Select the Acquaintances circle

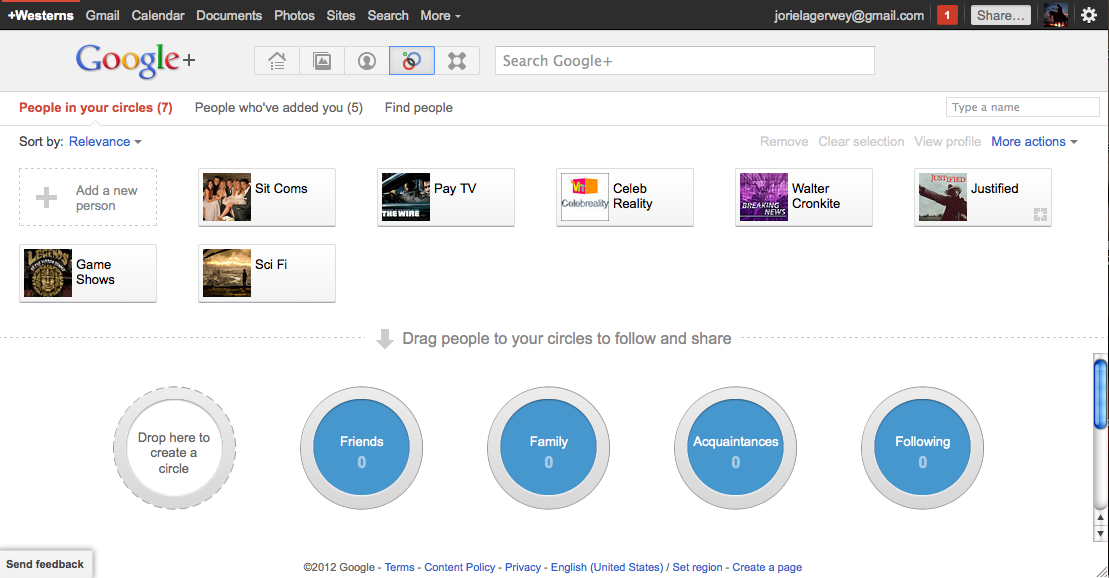point(736,448)
